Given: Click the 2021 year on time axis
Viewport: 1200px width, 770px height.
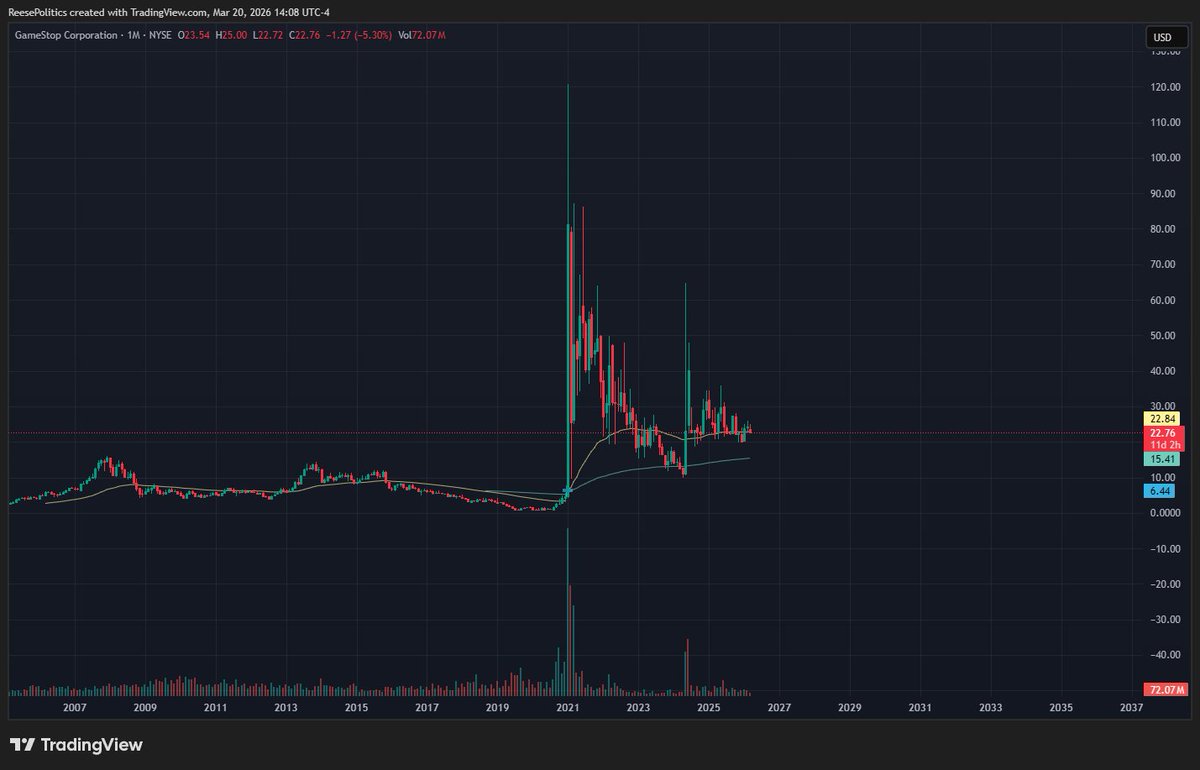Looking at the screenshot, I should (x=568, y=708).
